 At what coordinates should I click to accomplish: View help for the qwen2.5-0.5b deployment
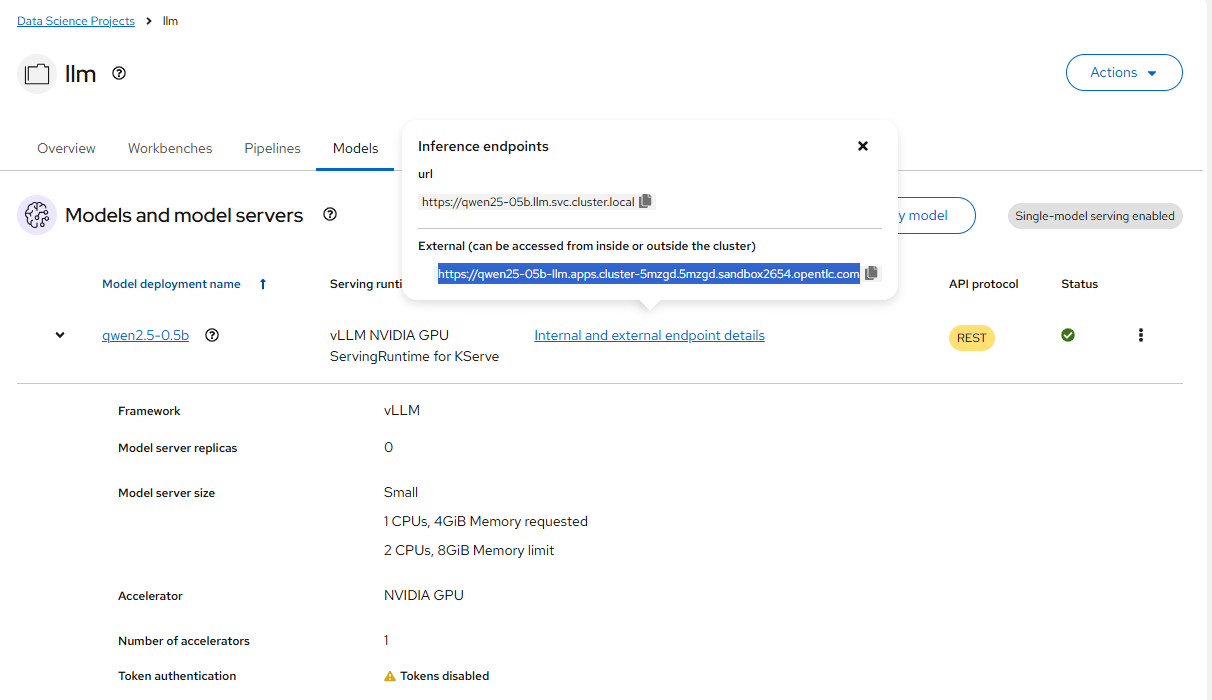click(x=212, y=335)
